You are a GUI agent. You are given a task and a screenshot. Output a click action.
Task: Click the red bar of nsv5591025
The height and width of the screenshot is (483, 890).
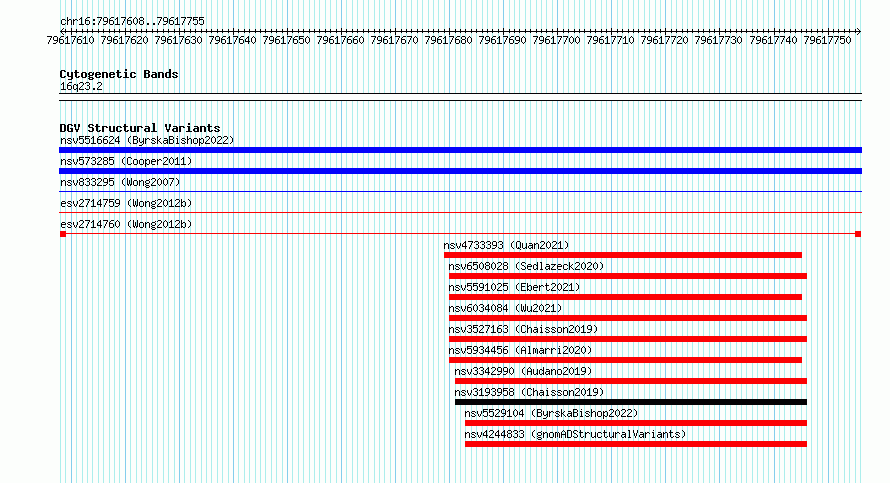pos(625,297)
